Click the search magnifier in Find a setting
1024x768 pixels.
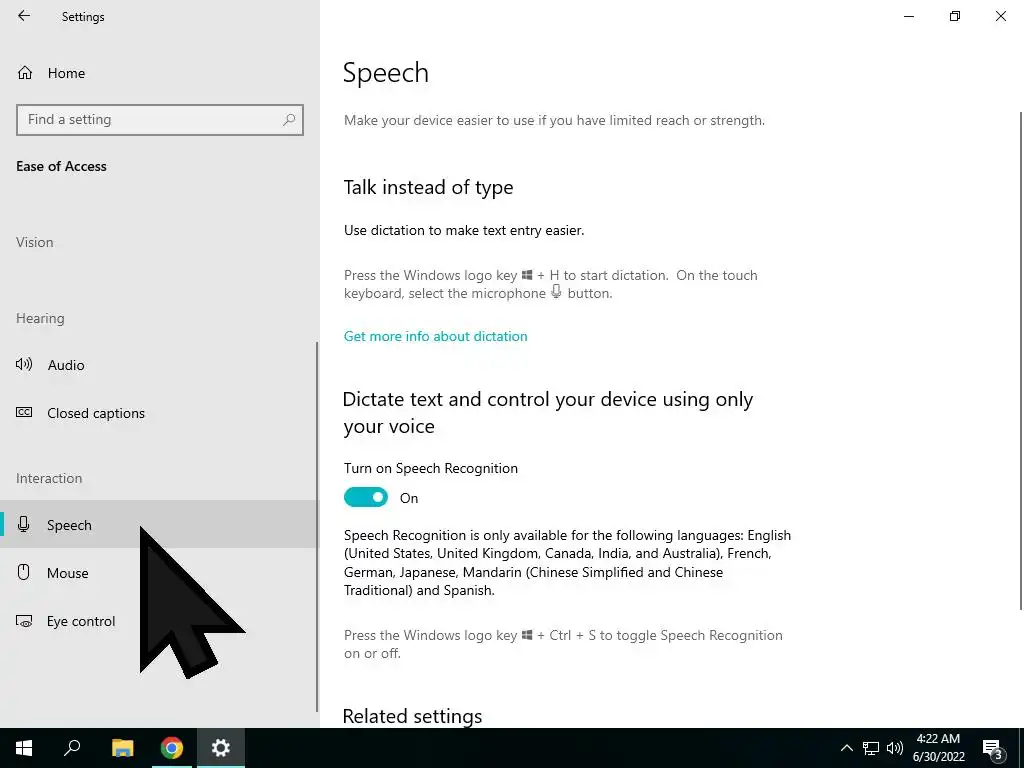point(289,120)
